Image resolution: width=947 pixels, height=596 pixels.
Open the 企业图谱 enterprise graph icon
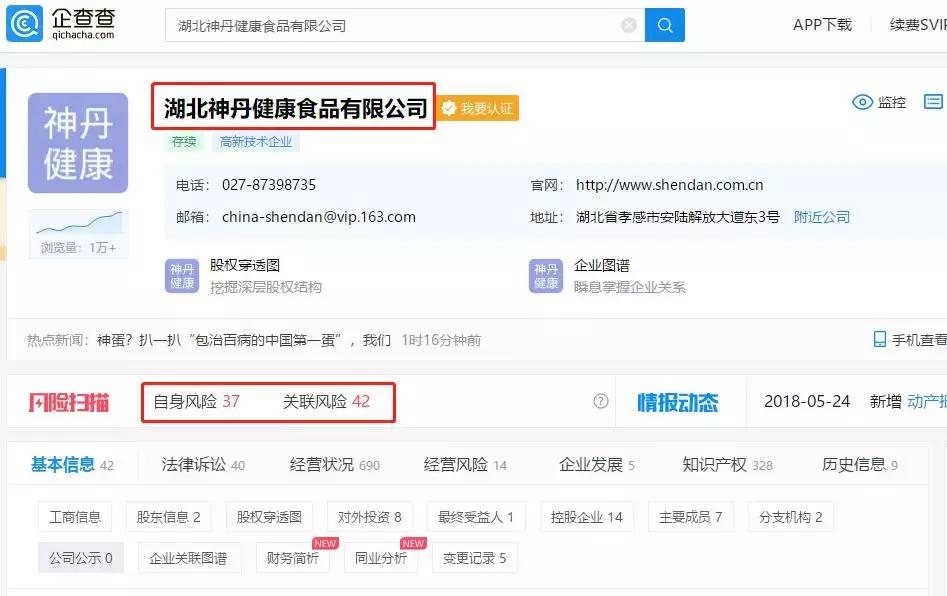click(x=546, y=276)
